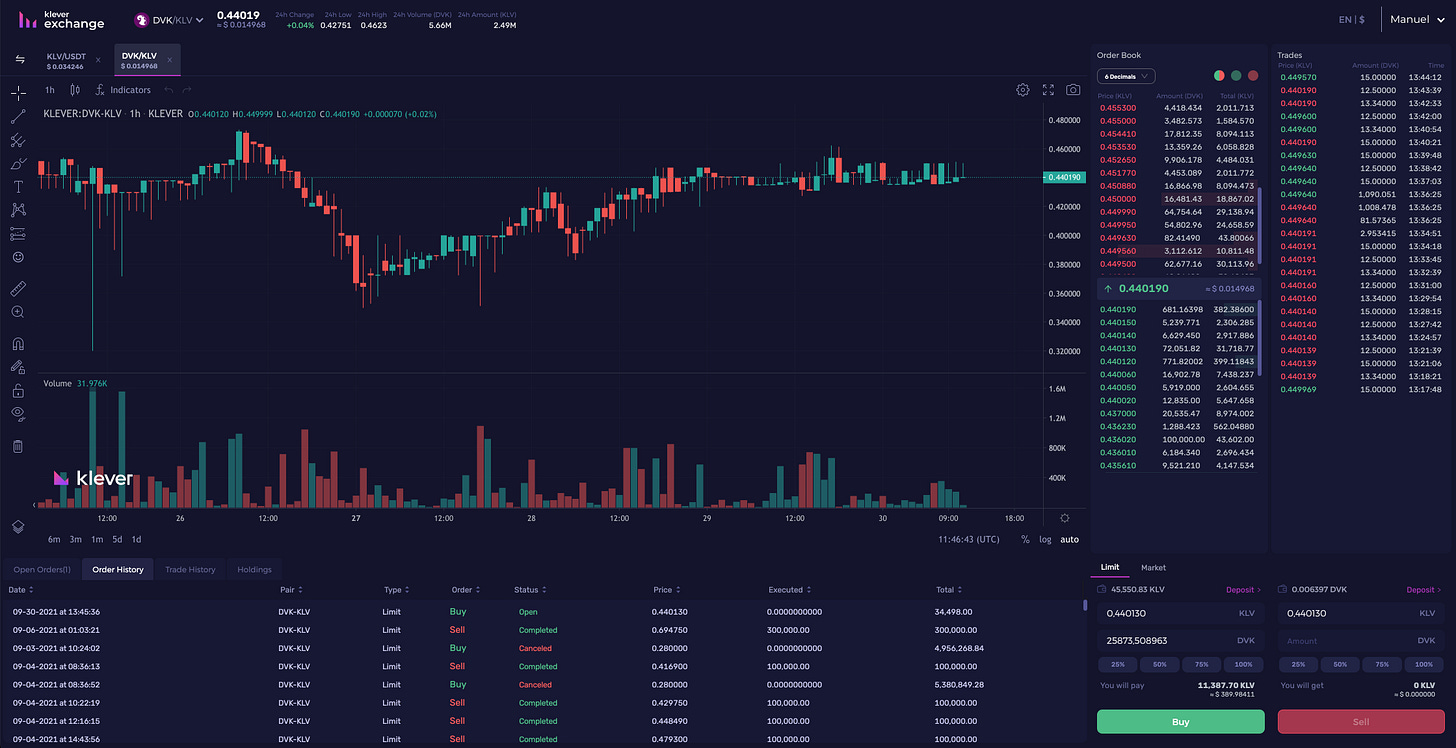Close the KLV/USDT pair tab
1456x748 pixels.
click(x=98, y=61)
